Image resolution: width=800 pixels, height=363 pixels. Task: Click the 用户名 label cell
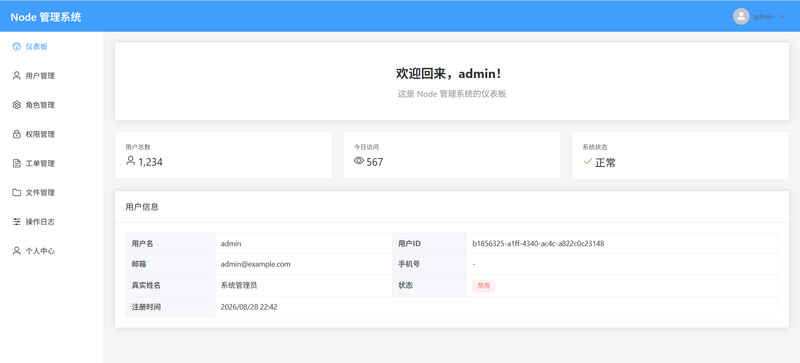tap(170, 244)
